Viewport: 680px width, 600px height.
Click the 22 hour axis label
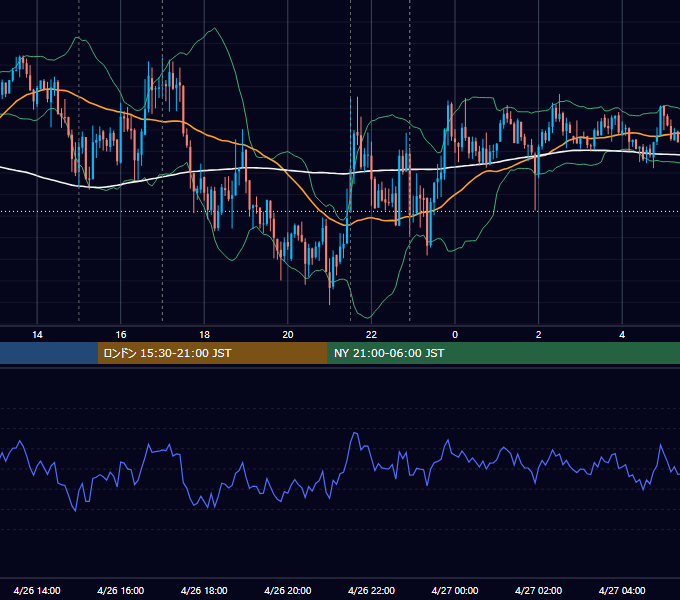(x=371, y=335)
